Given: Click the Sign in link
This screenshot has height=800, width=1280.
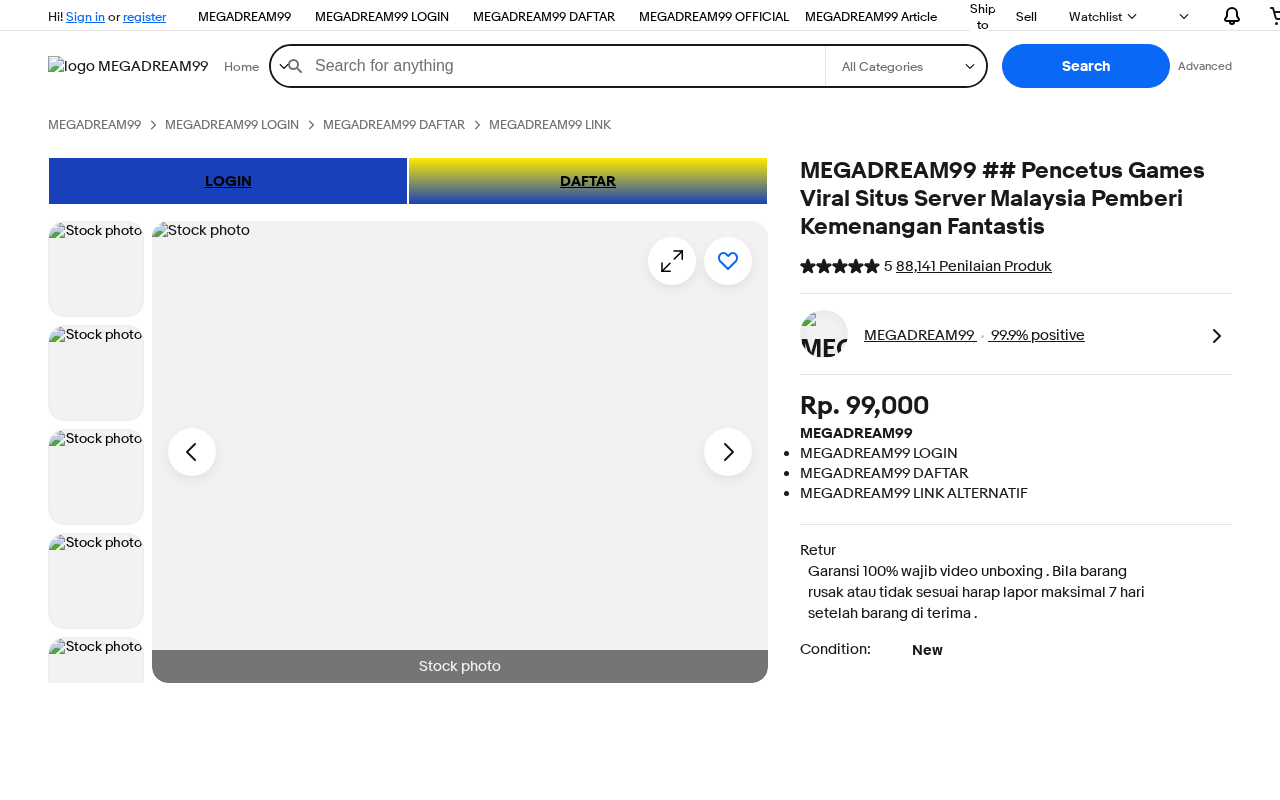Looking at the screenshot, I should coord(85,16).
